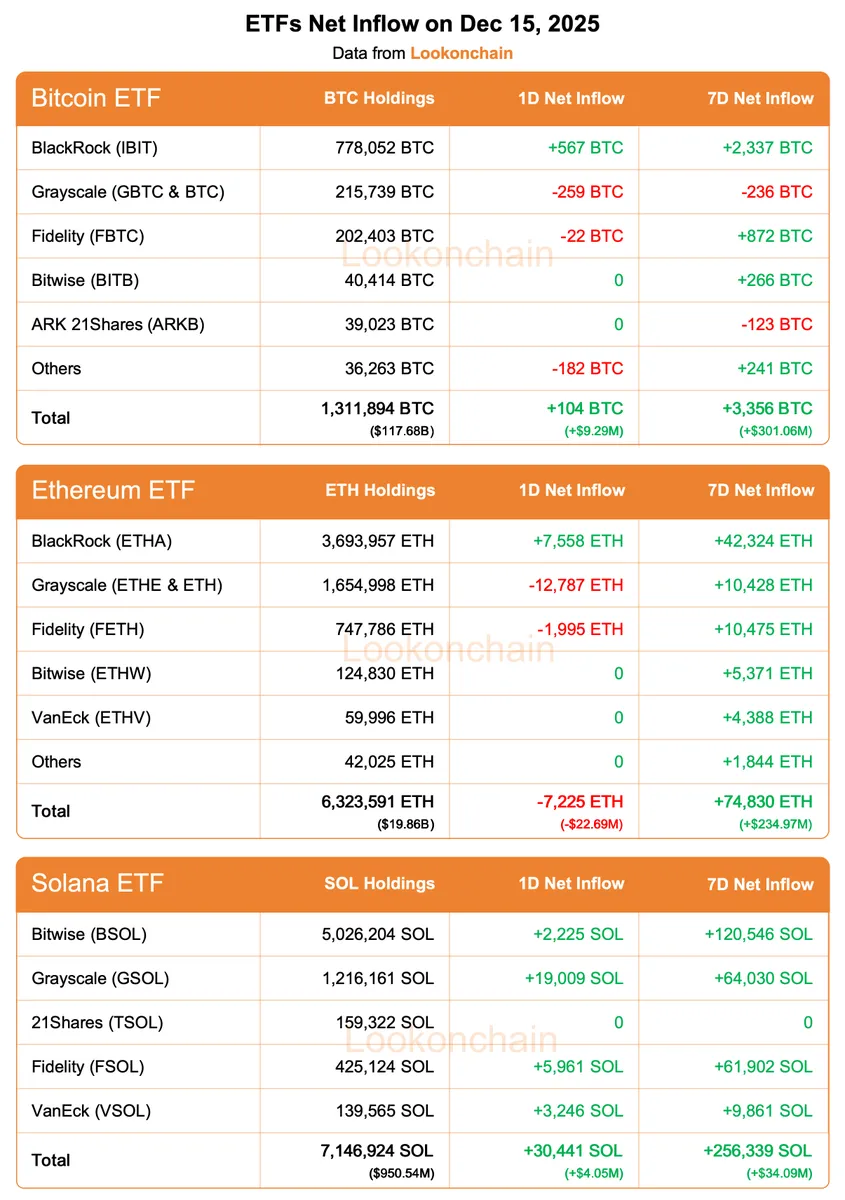The height and width of the screenshot is (1200, 845).
Task: Select the 21Shares (TSOL) row label
Action: 97,1022
